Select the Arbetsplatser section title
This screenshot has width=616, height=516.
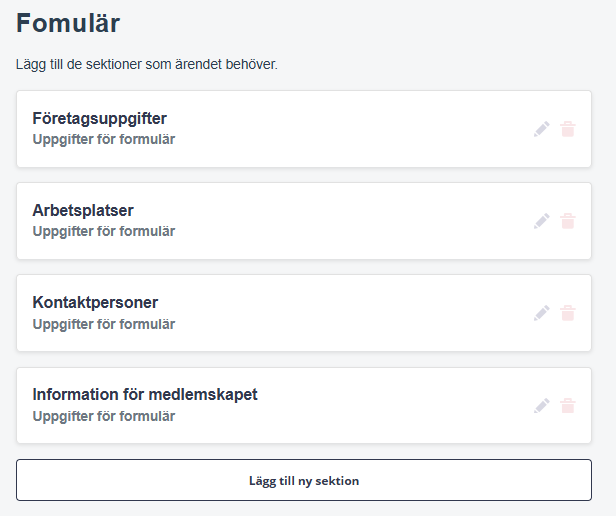(83, 210)
